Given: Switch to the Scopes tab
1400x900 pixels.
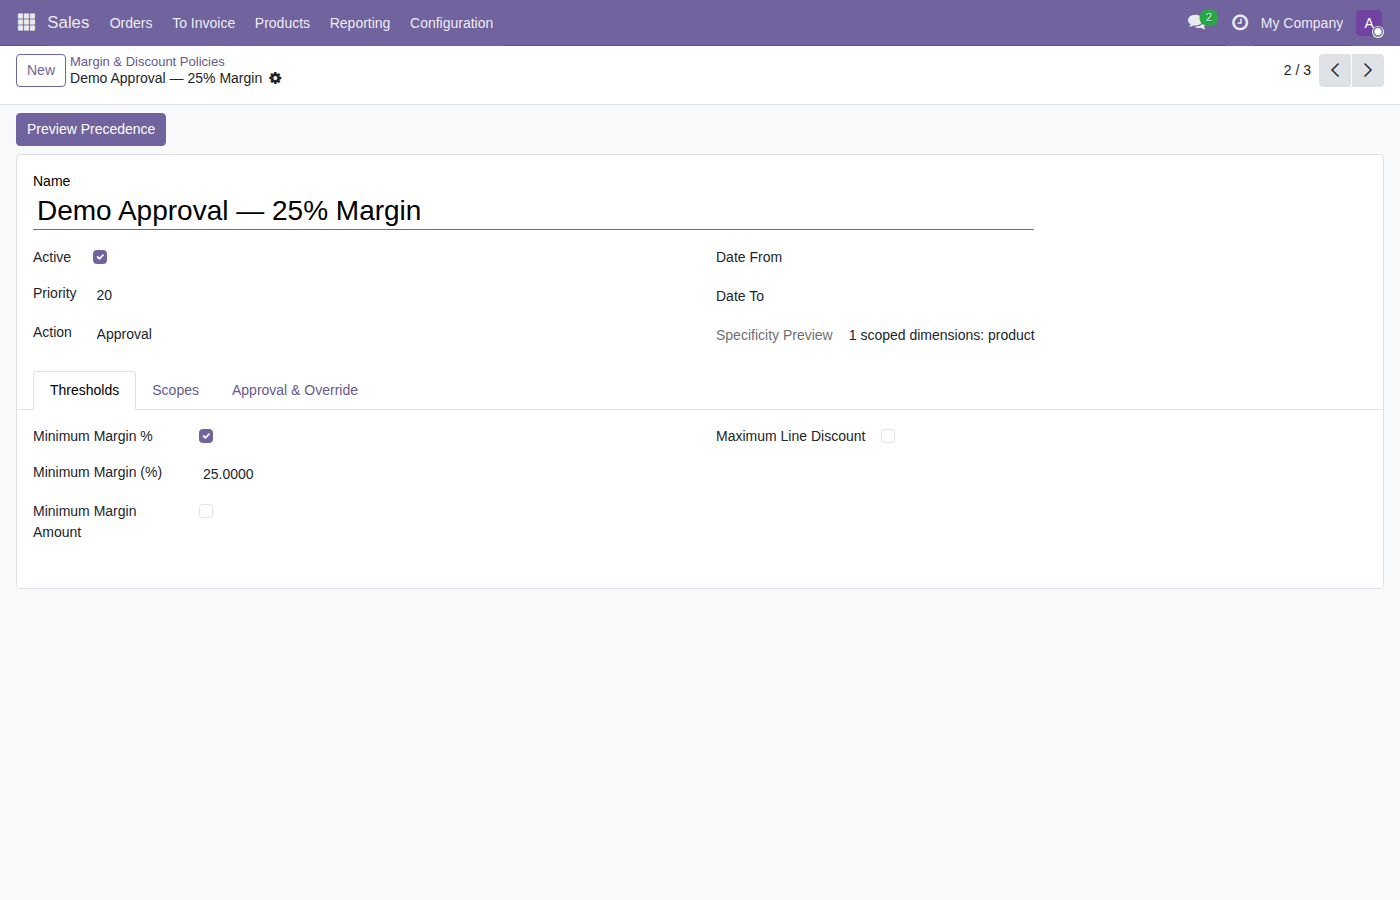Looking at the screenshot, I should [176, 390].
